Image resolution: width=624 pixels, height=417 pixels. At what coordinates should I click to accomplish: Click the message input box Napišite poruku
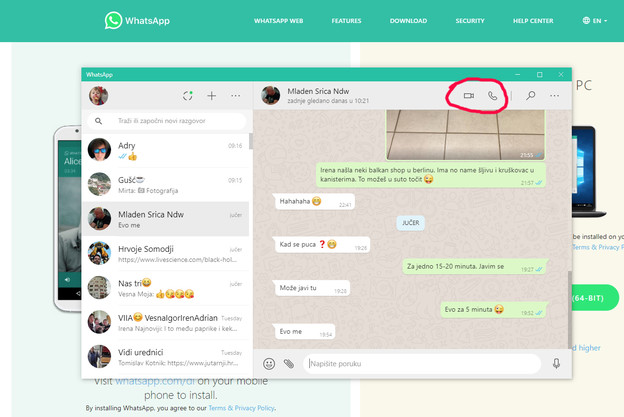(x=422, y=364)
